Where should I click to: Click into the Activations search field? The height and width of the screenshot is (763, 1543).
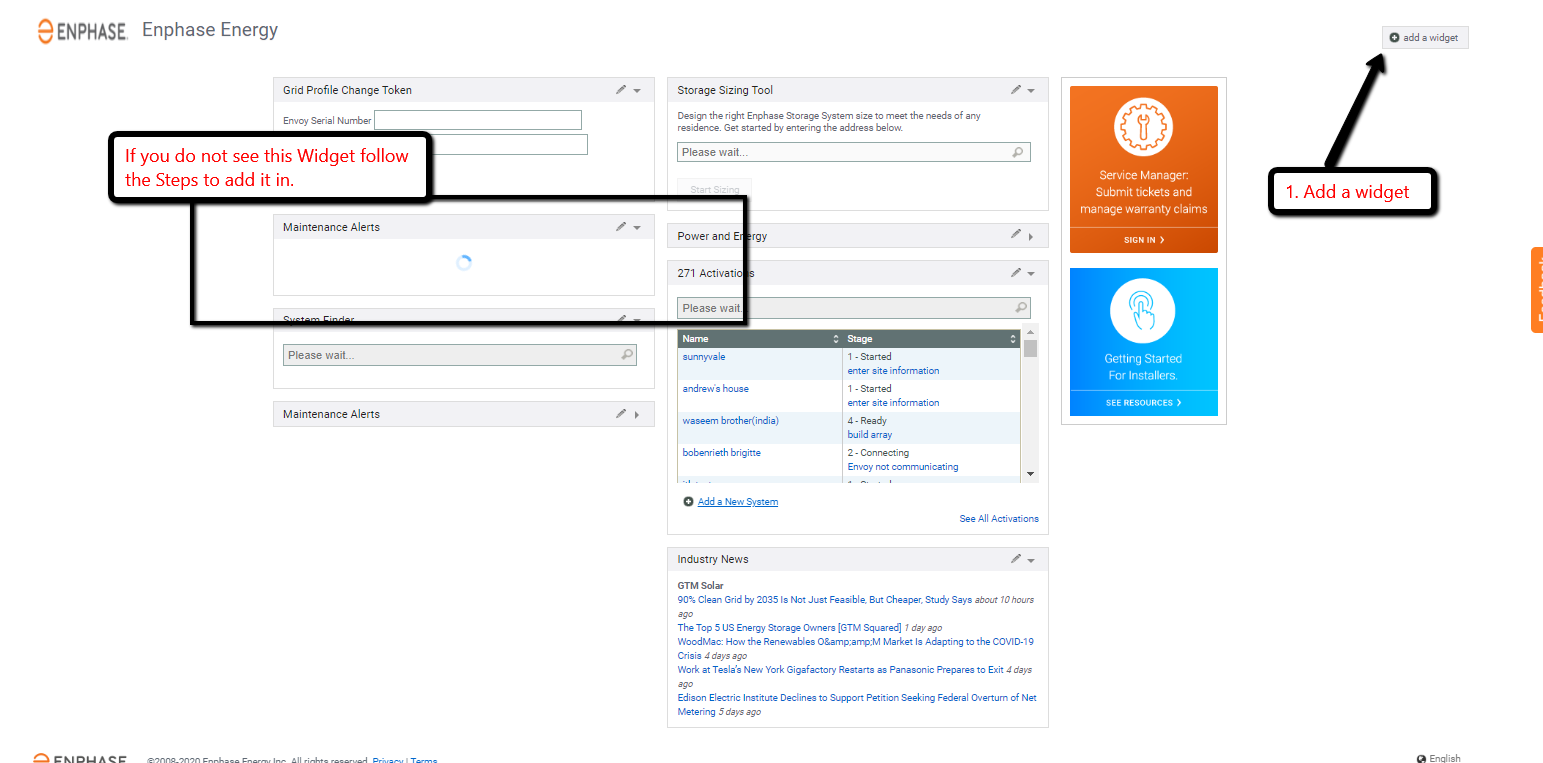(854, 308)
